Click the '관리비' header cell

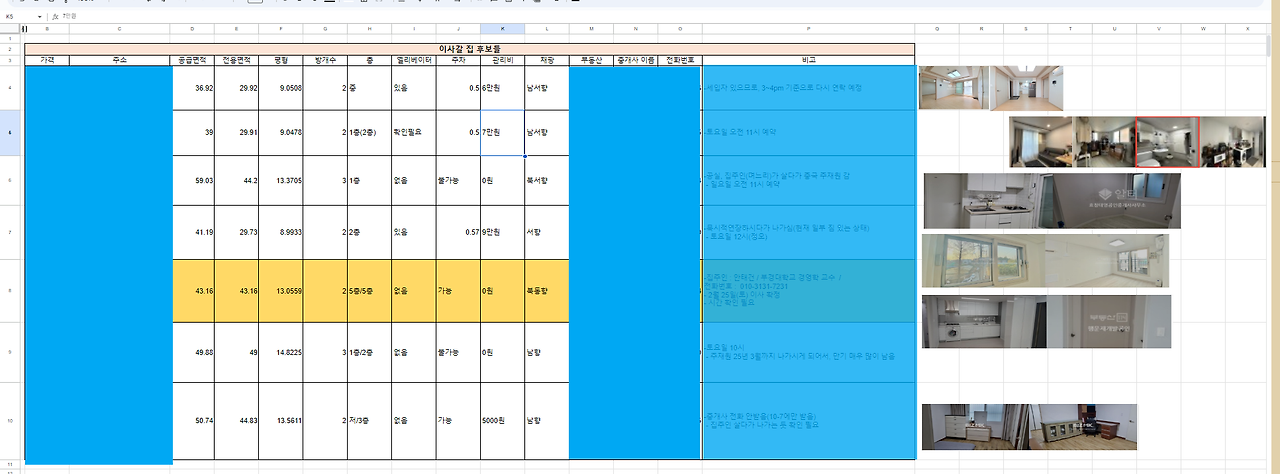502,60
